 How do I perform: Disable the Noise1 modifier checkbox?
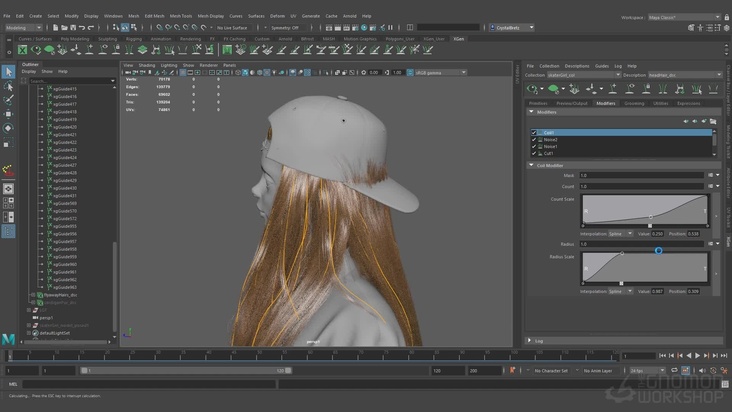[x=534, y=145]
